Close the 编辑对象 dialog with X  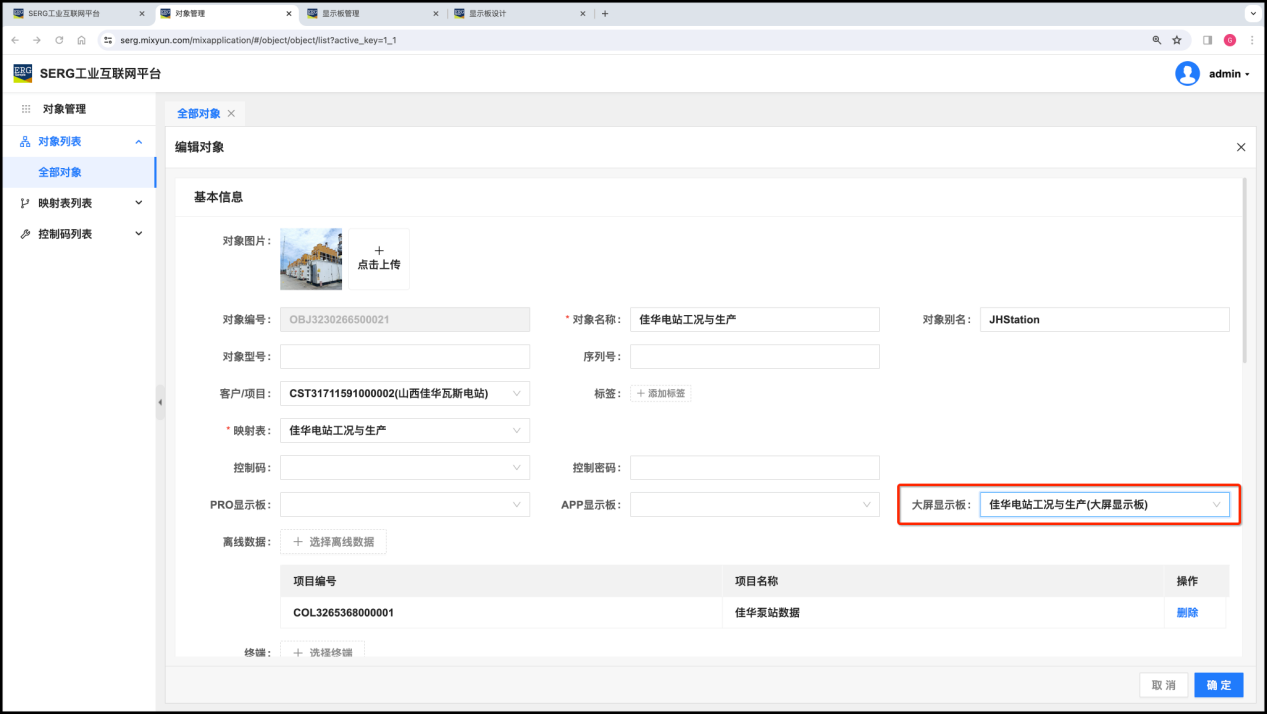(x=1241, y=147)
